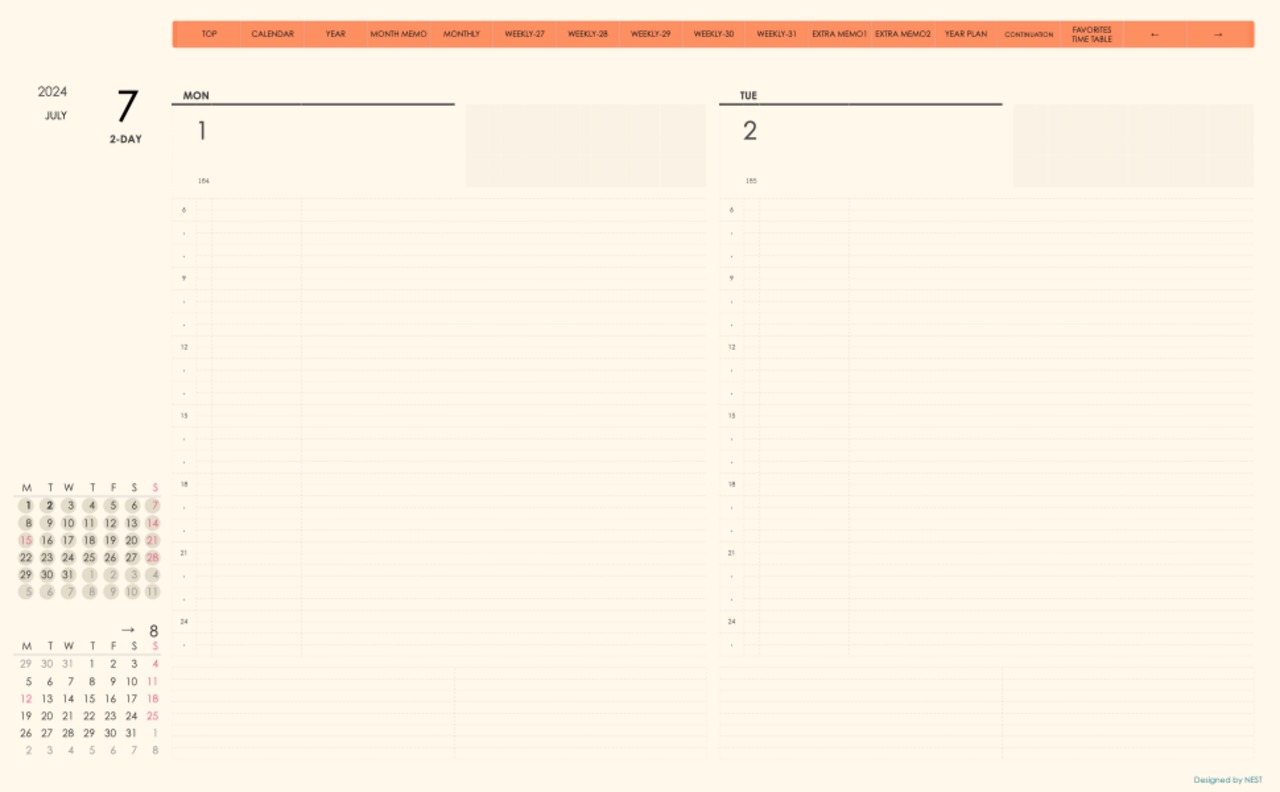Image resolution: width=1280 pixels, height=792 pixels.
Task: Click Tuesday's large date number 2
Action: (750, 130)
